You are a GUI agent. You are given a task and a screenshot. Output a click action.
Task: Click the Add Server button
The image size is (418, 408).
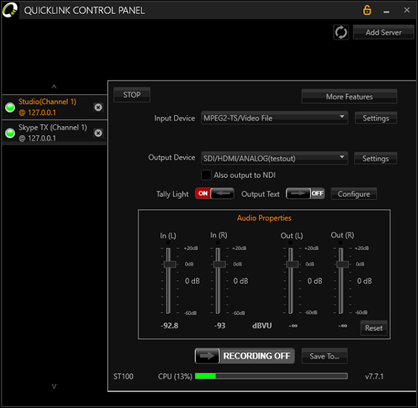pyautogui.click(x=383, y=32)
